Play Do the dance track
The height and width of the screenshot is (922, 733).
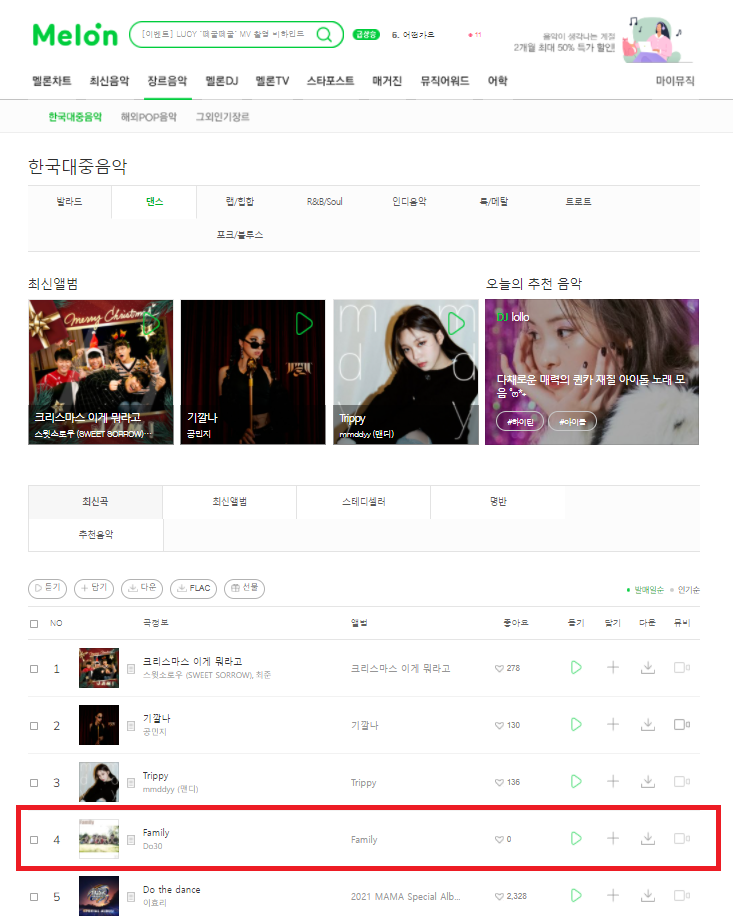coord(576,896)
